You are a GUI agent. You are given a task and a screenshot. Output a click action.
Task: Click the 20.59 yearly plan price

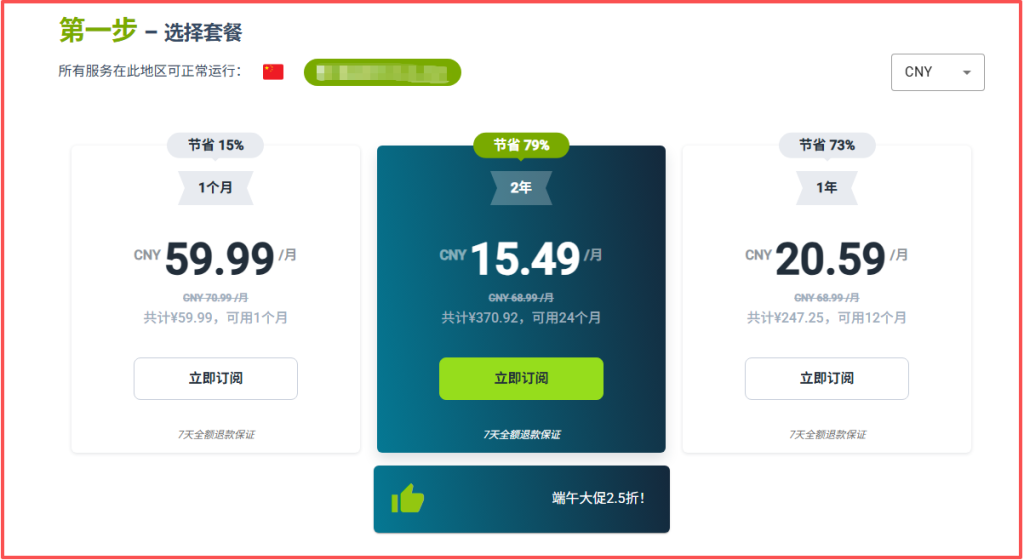pyautogui.click(x=831, y=258)
